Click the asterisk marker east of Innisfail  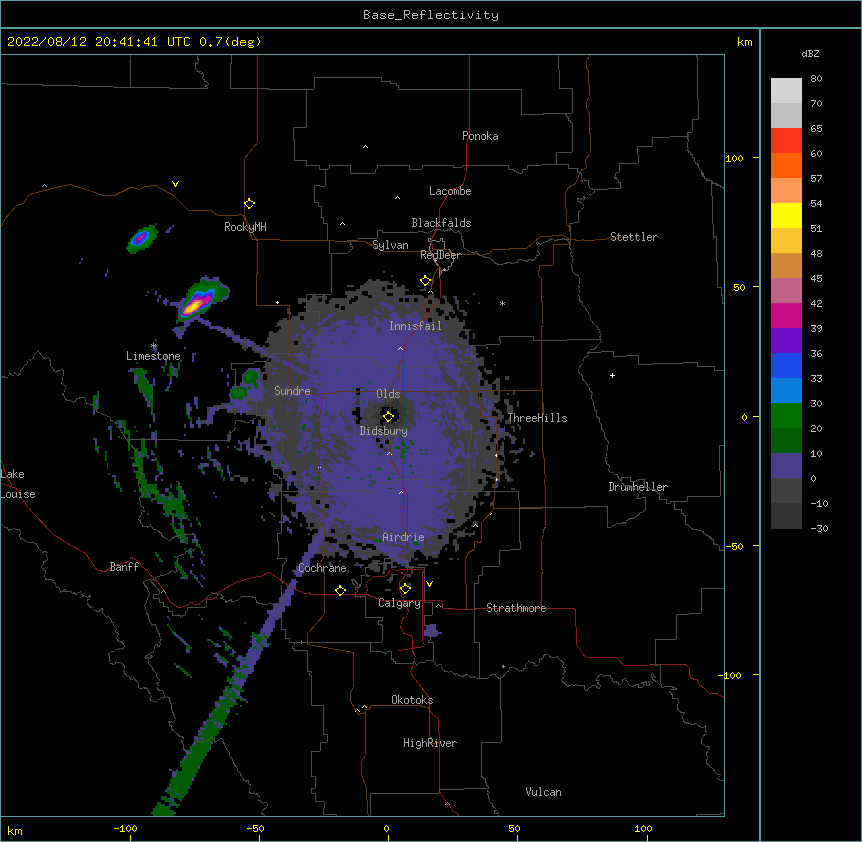coord(502,303)
